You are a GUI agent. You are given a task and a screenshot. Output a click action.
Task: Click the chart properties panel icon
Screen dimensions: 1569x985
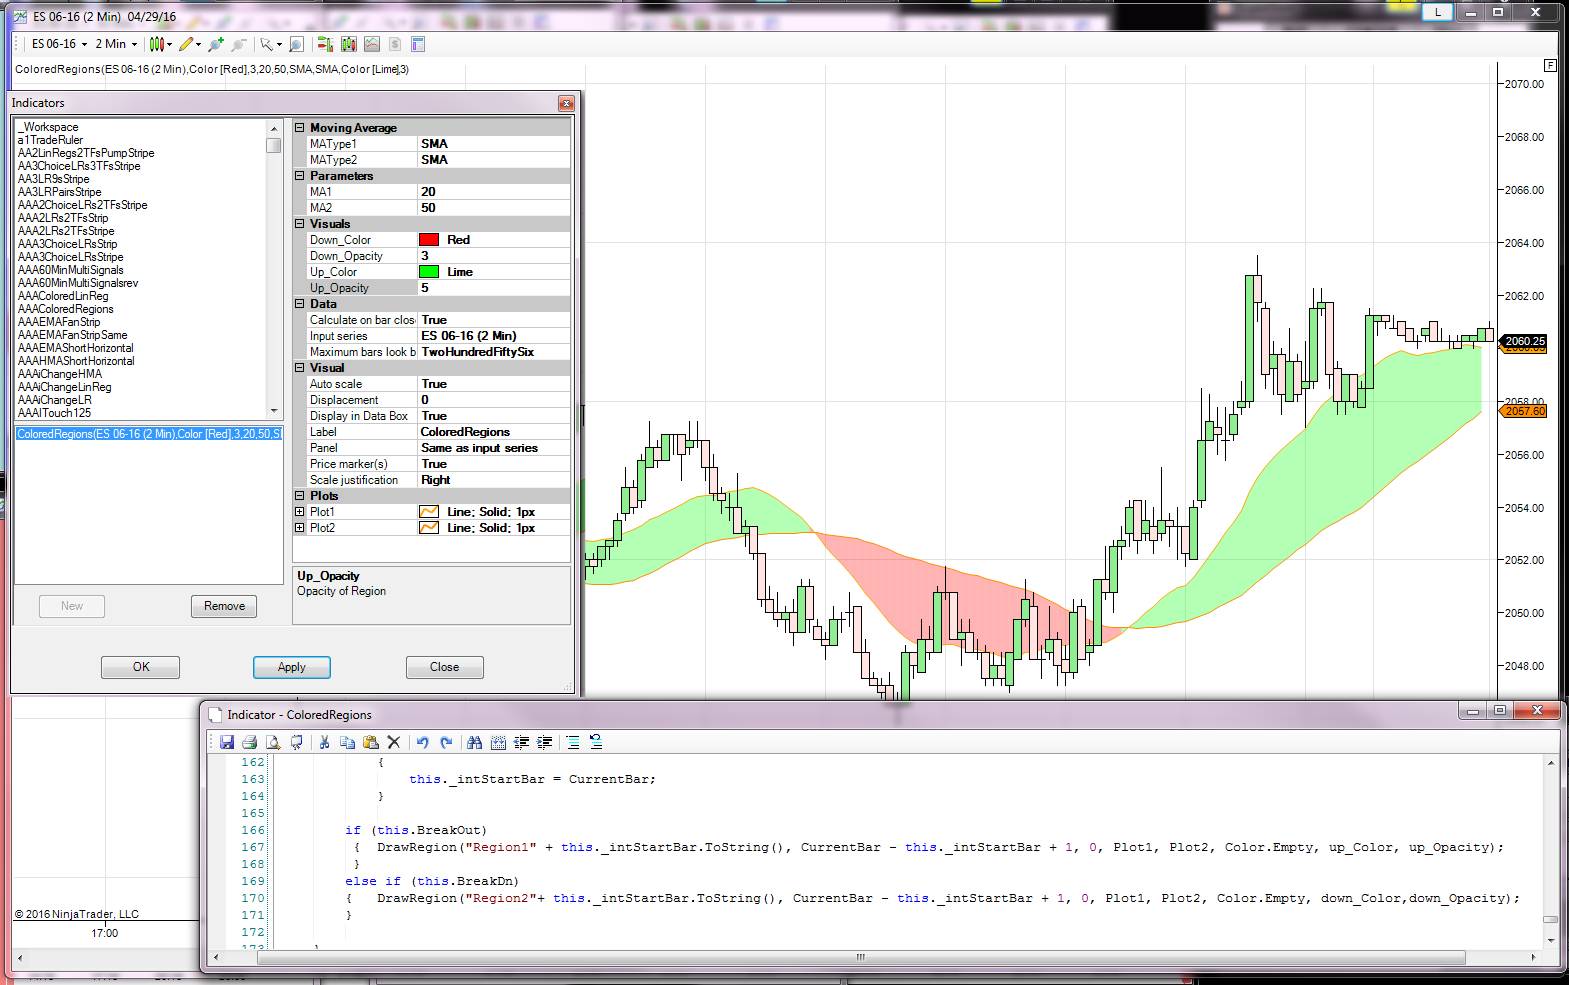[418, 44]
